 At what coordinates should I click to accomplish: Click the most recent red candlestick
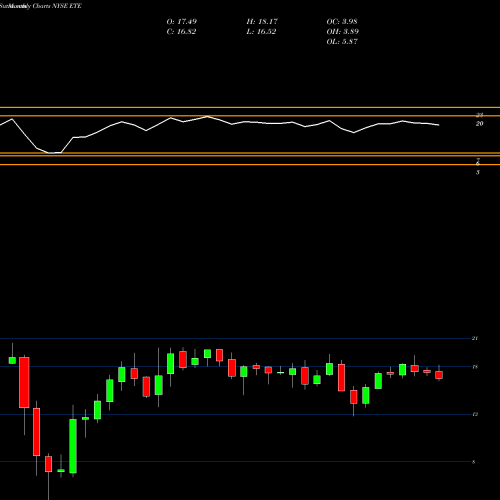[439, 375]
